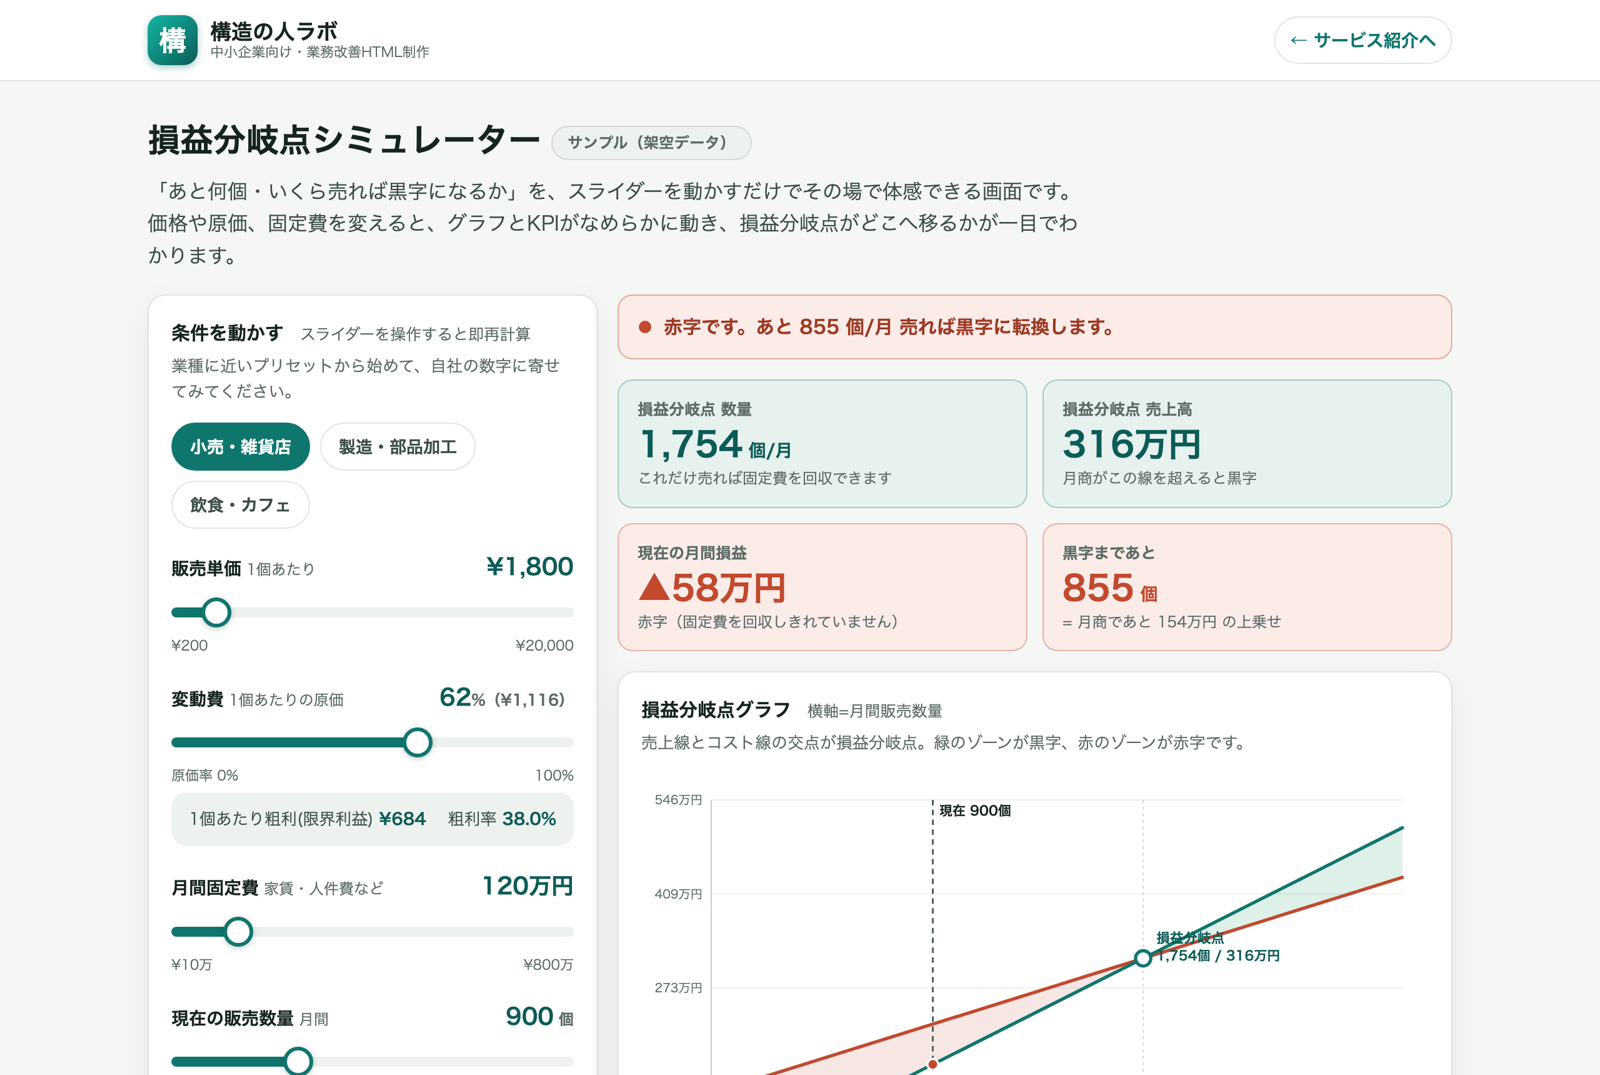Click the current sales red dot on graph
Viewport: 1600px width, 1075px height.
[933, 1064]
